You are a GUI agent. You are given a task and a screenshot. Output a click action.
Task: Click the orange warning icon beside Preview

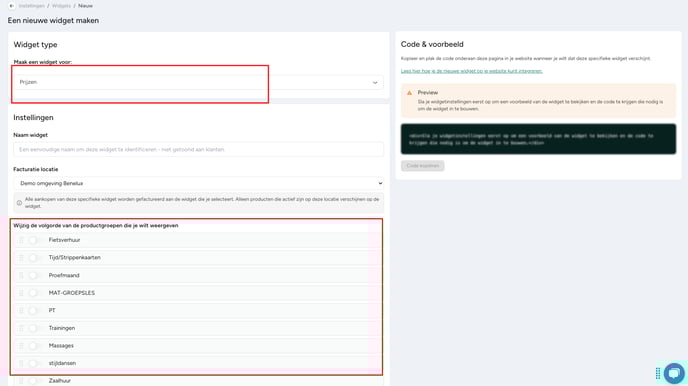pyautogui.click(x=409, y=93)
